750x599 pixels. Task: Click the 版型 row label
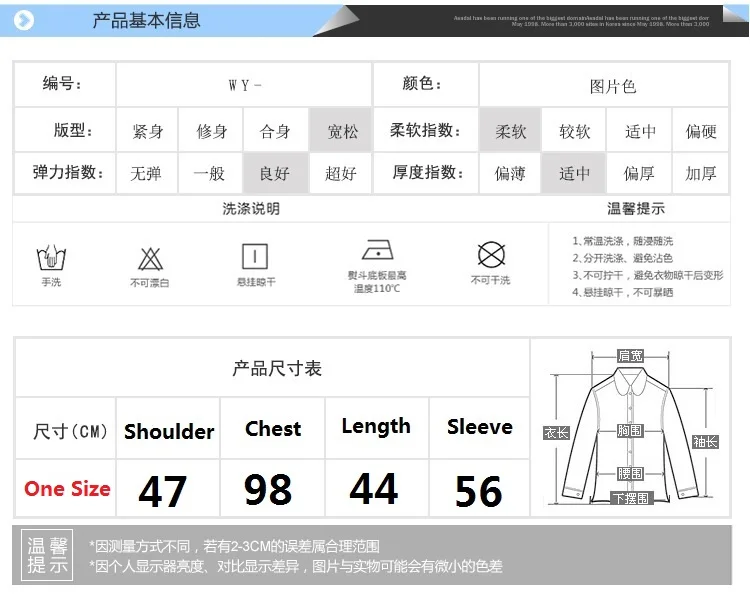(x=64, y=130)
